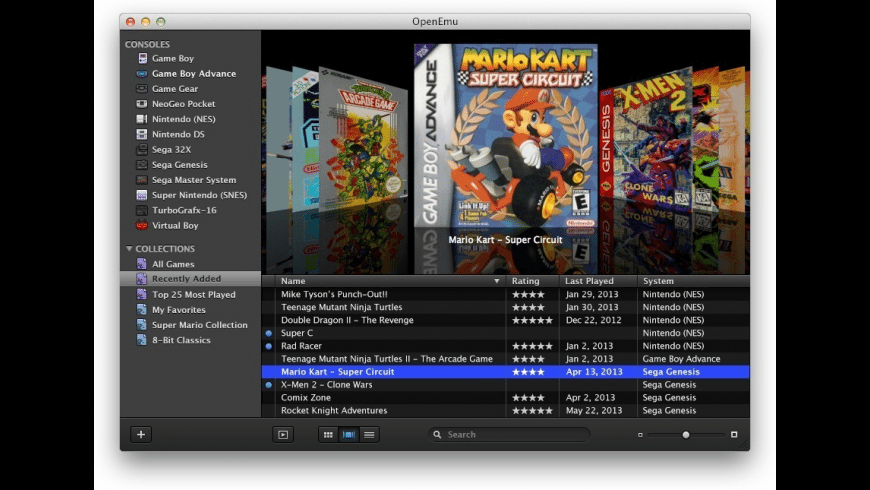Open Top 25 Most Played collection
870x490 pixels.
click(193, 295)
